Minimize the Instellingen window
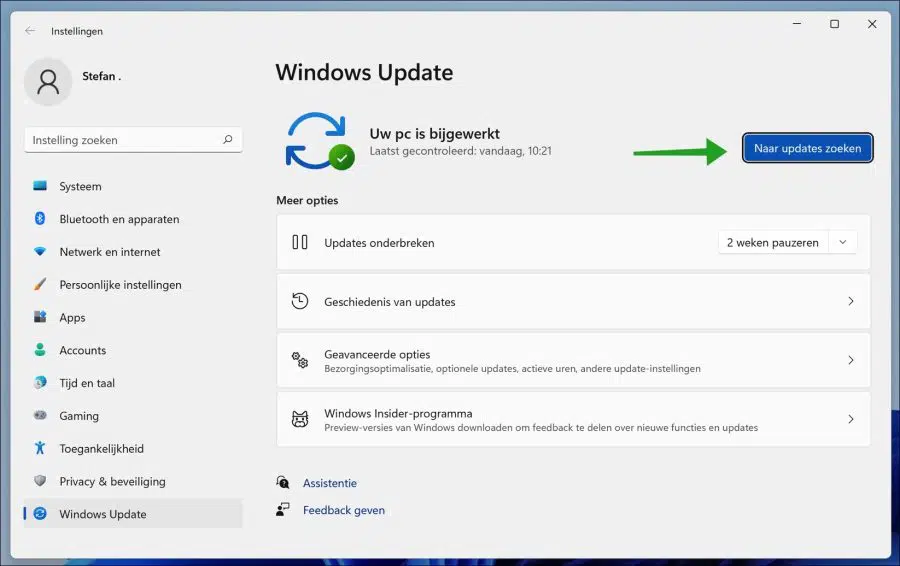 [797, 24]
